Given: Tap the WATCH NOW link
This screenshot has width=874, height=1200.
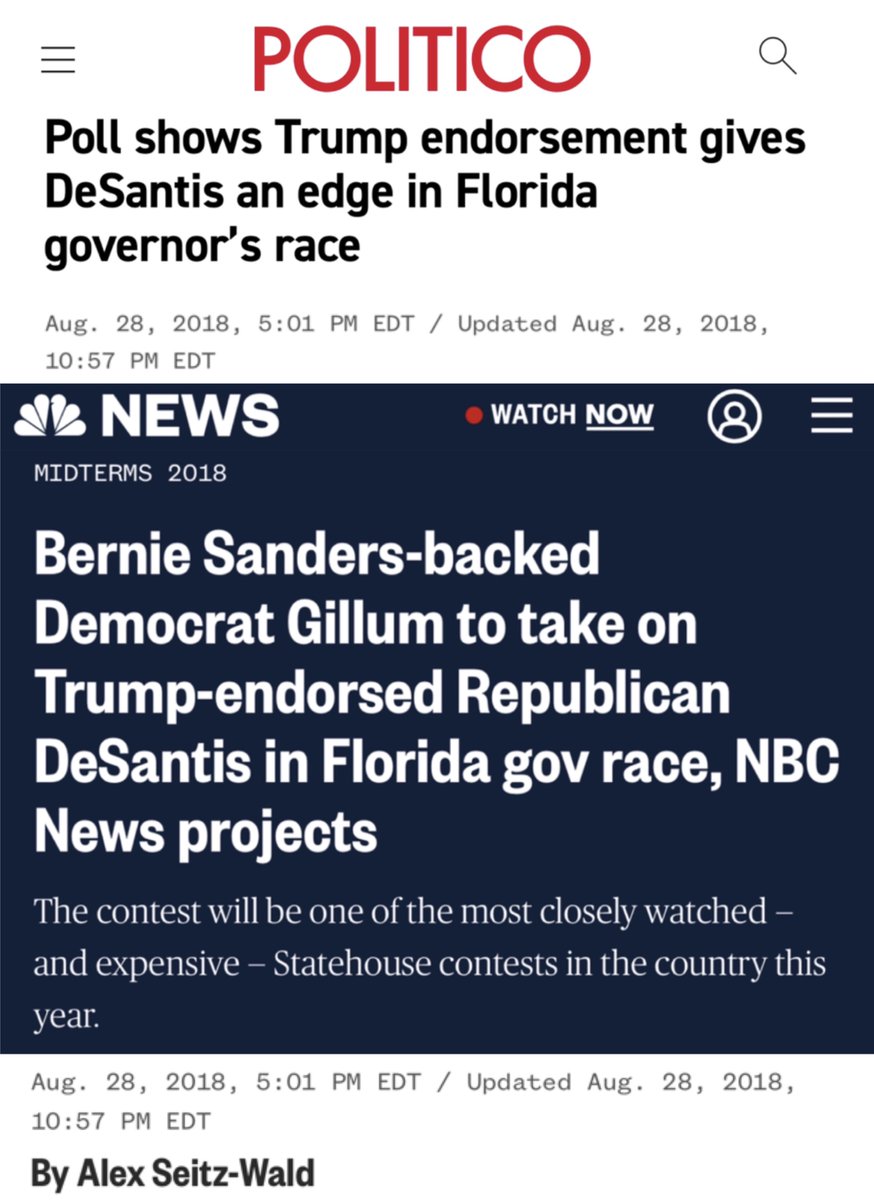Looking at the screenshot, I should pos(571,415).
